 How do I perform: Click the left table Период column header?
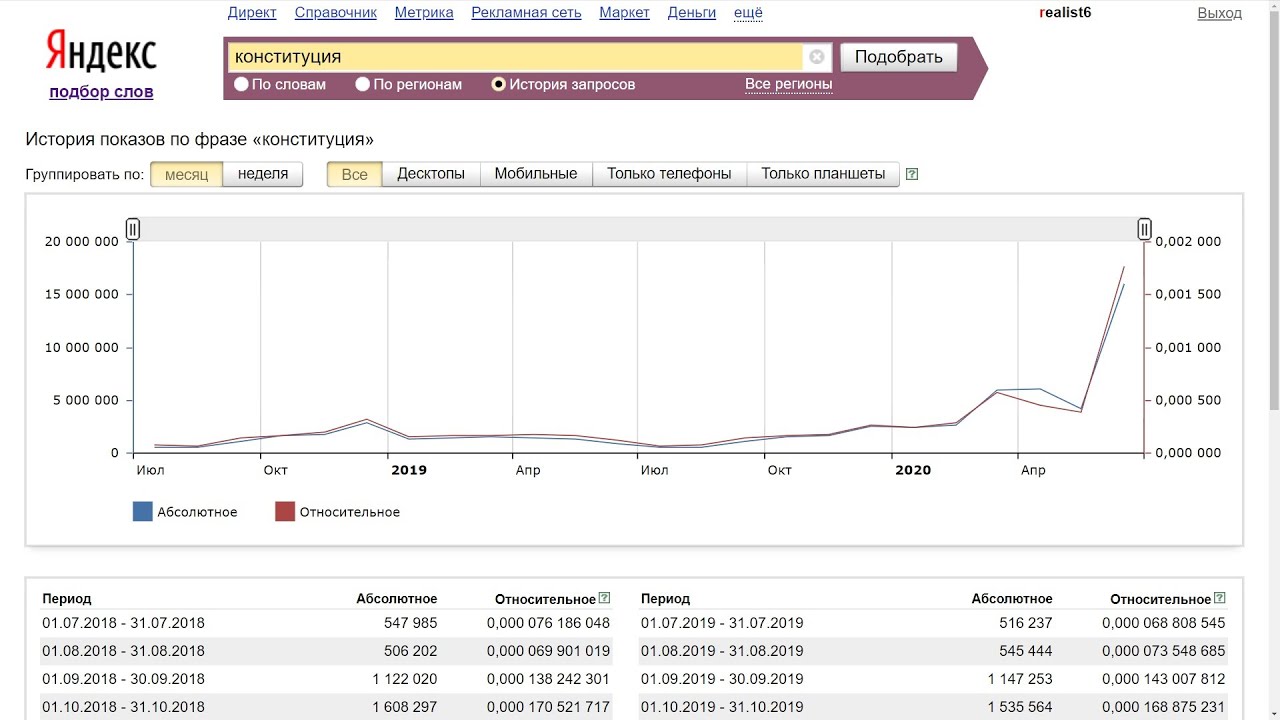coord(66,599)
